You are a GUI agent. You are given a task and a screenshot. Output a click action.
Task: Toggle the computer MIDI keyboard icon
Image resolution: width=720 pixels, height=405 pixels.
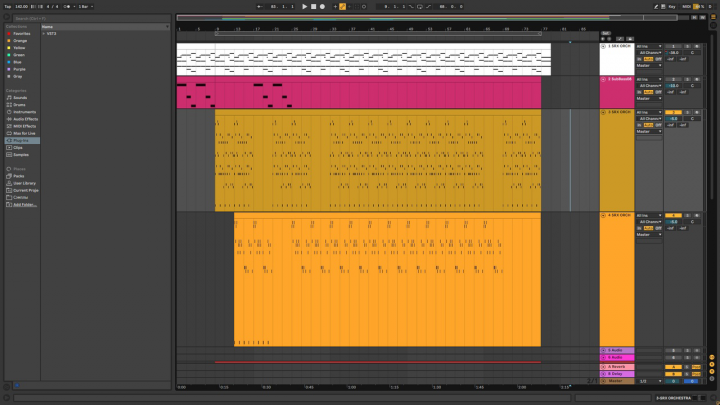tap(663, 6)
